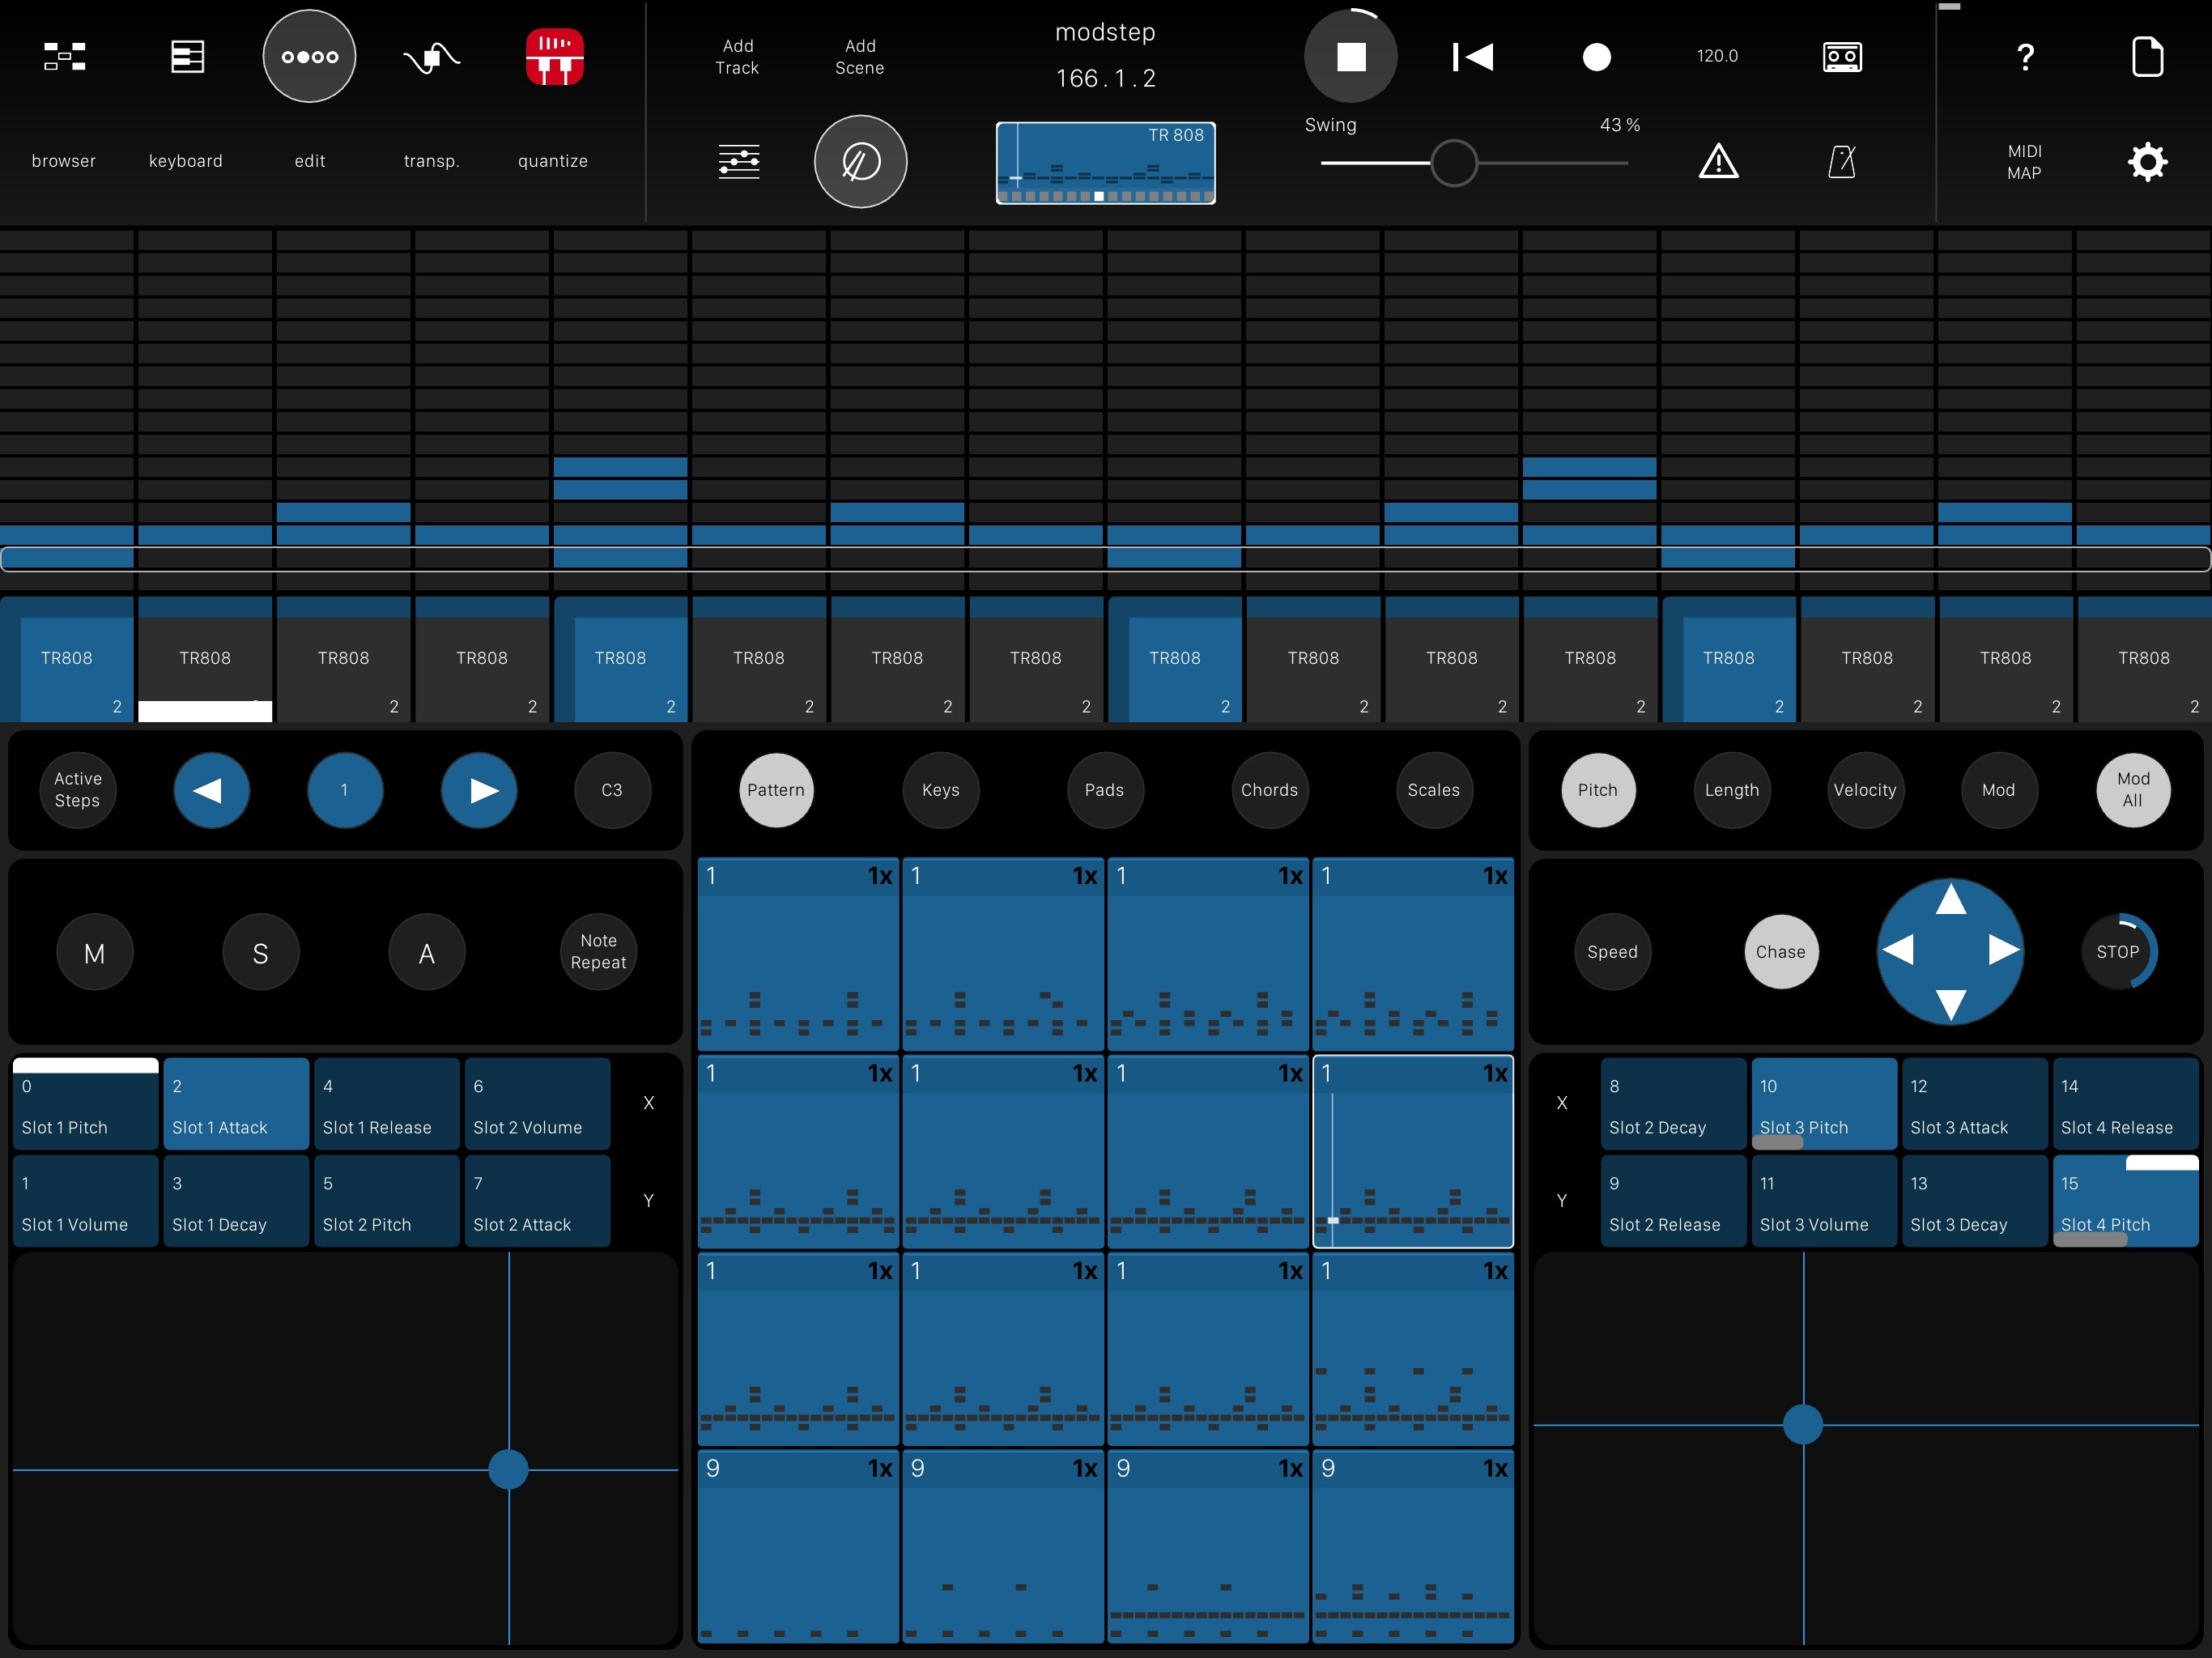Viewport: 2212px width, 1658px height.
Task: Open the browser panel icon
Action: pos(64,57)
